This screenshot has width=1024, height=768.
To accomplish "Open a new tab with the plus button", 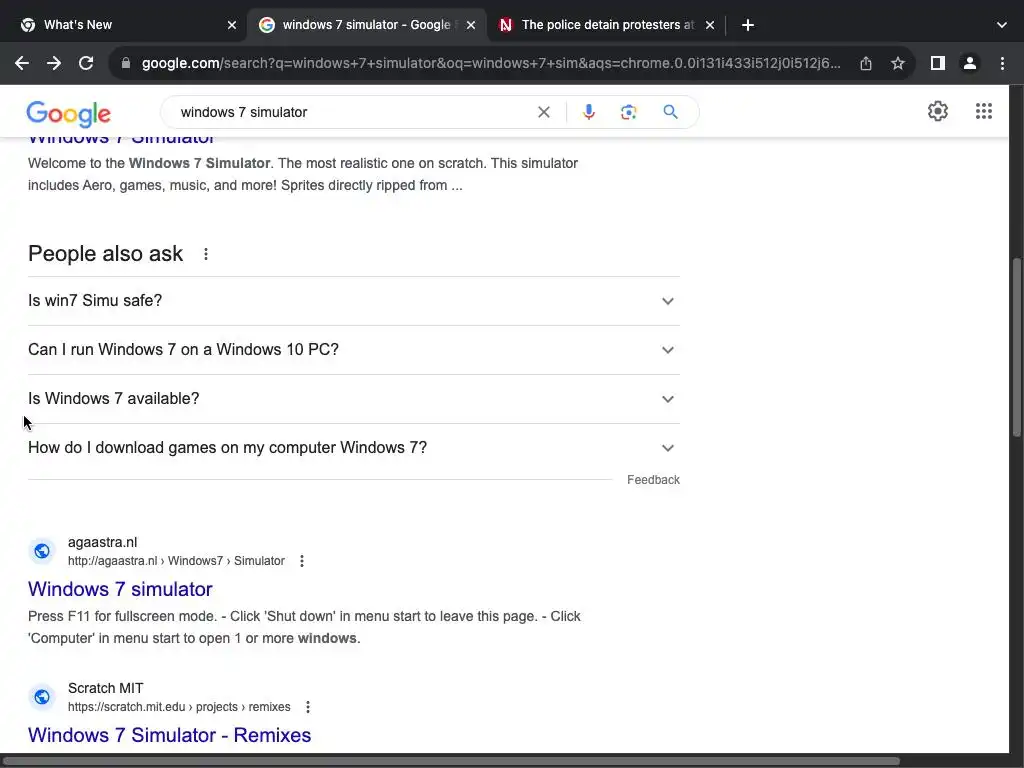I will point(748,25).
